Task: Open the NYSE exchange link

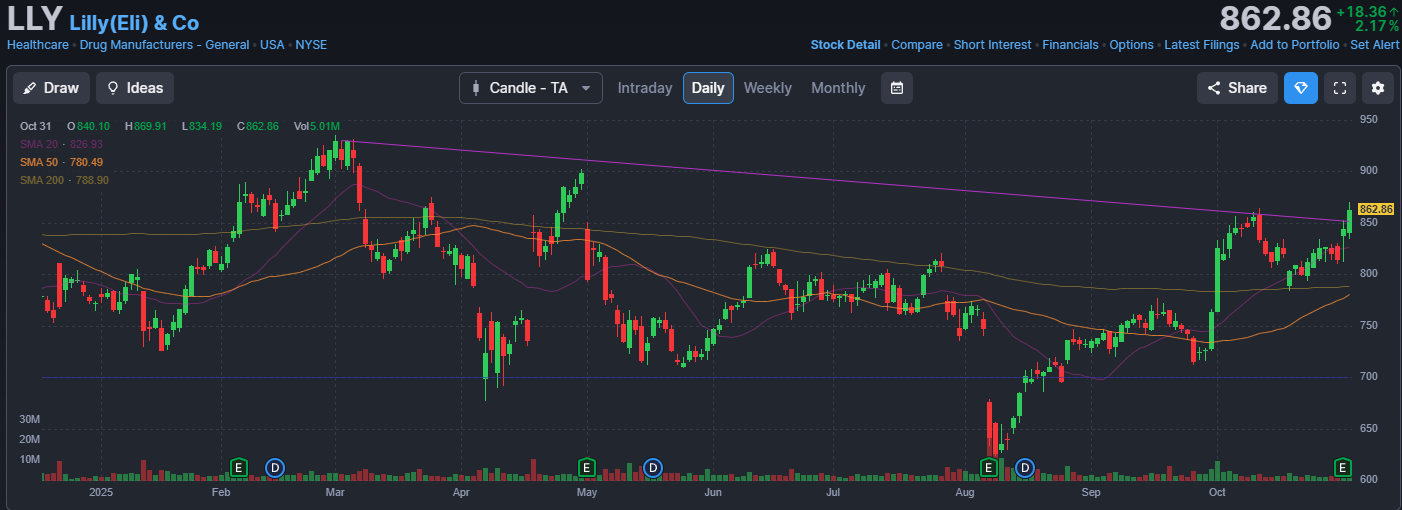Action: 311,45
